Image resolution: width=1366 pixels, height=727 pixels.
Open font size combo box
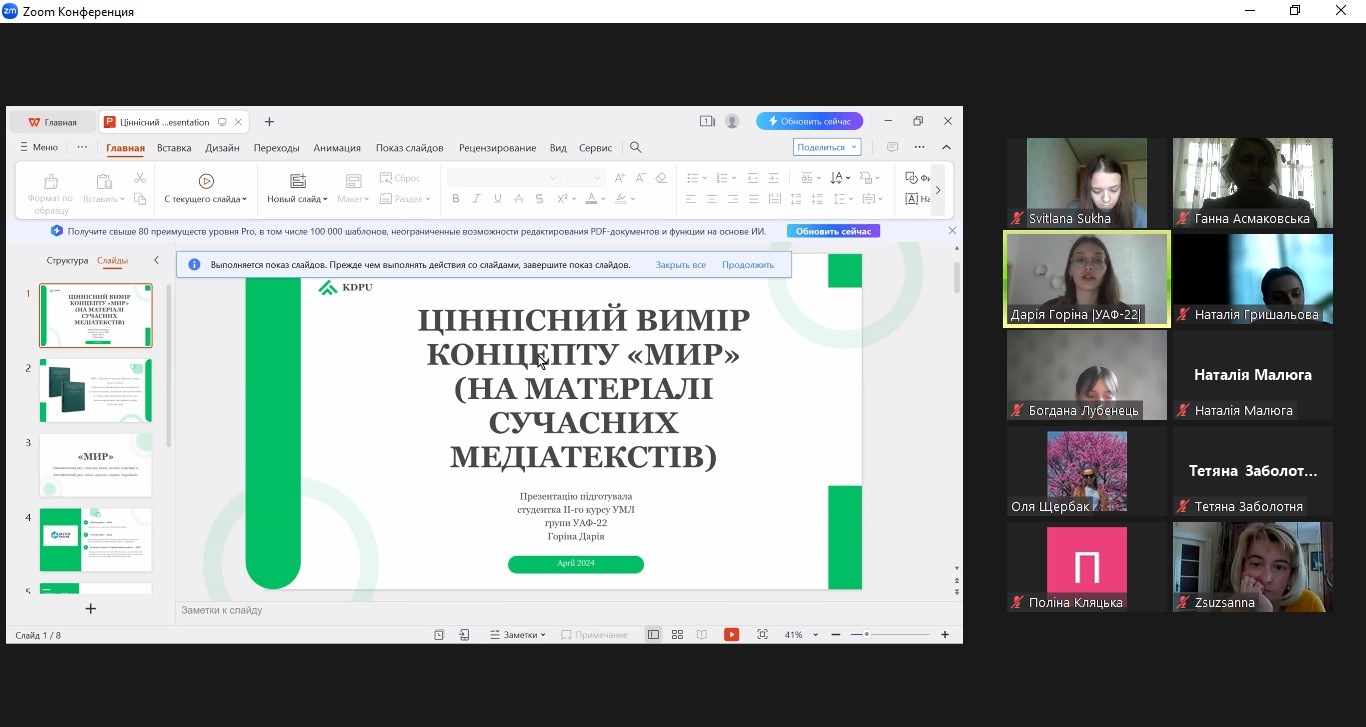pyautogui.click(x=583, y=178)
